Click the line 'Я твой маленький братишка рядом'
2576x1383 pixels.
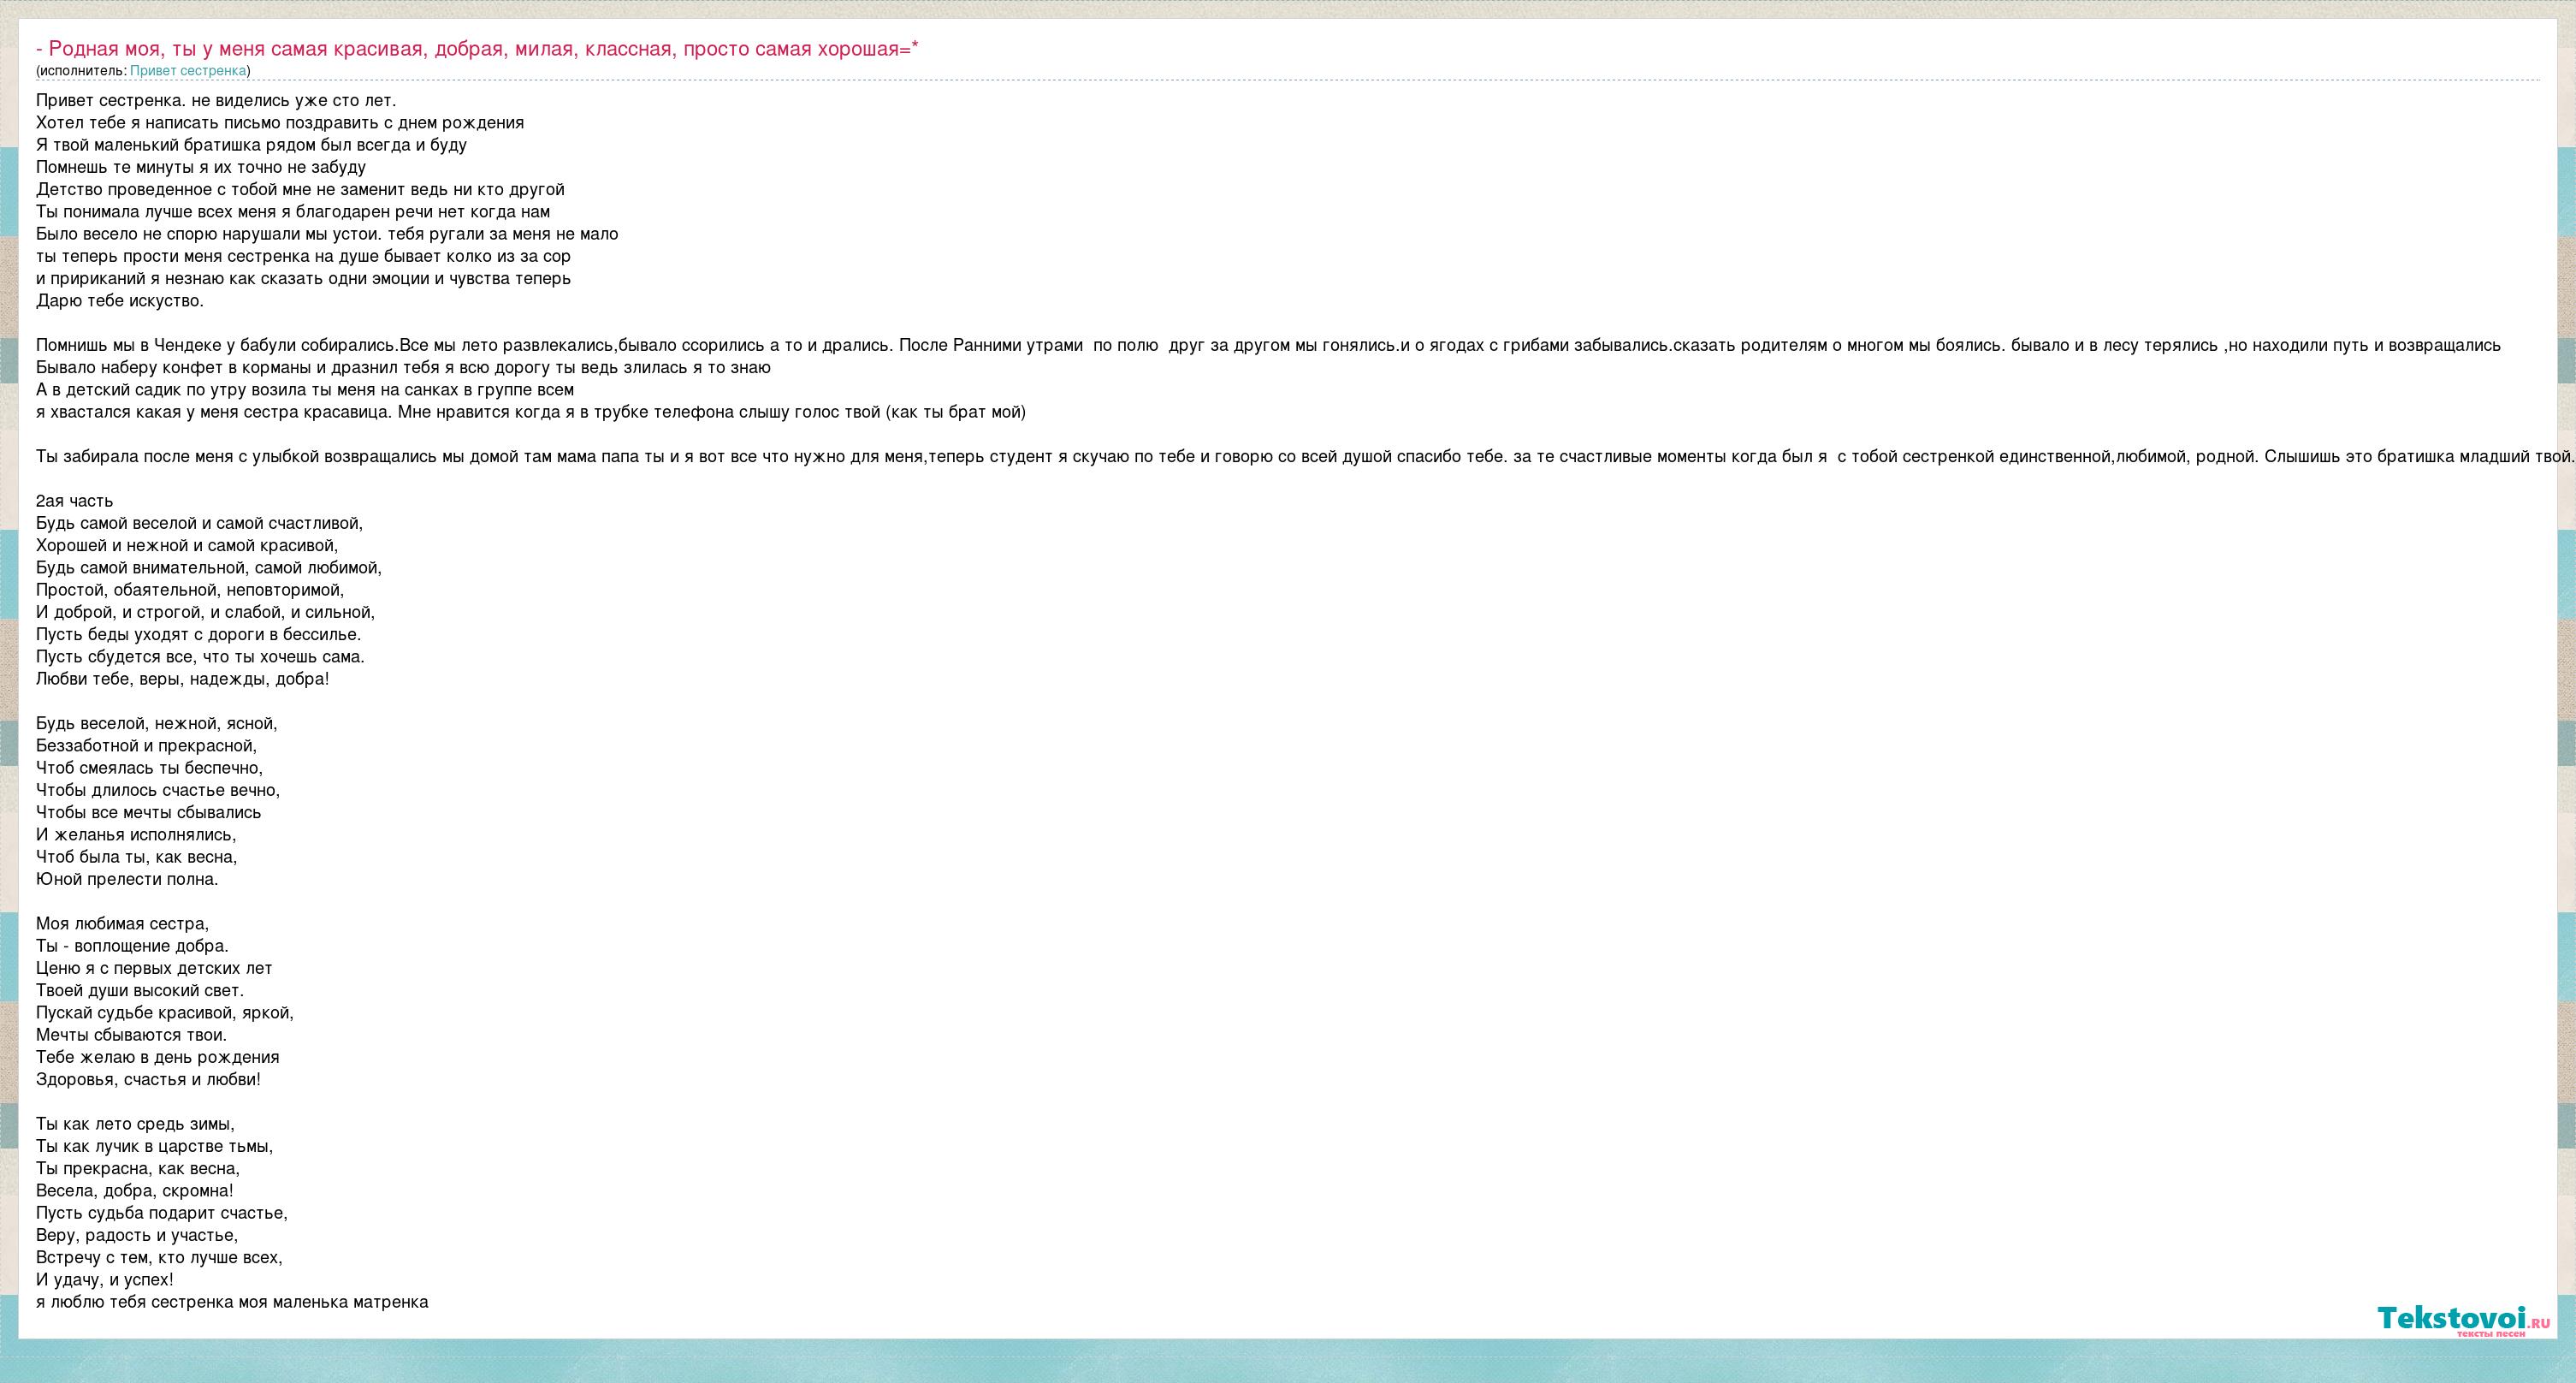pos(251,145)
